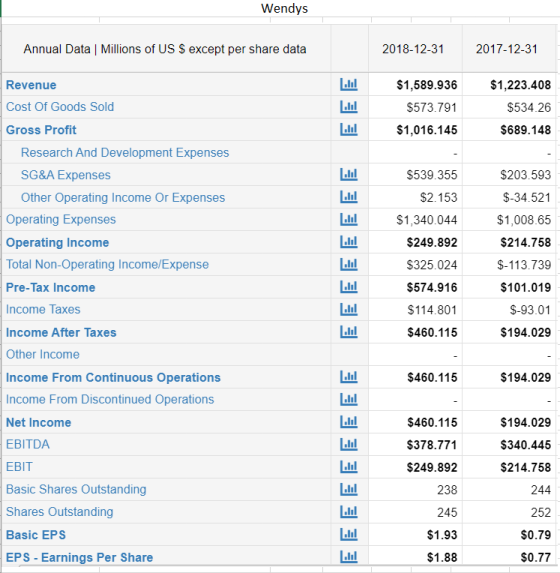Open the Revenue link
Viewport: 560px width, 573px height.
(x=31, y=85)
